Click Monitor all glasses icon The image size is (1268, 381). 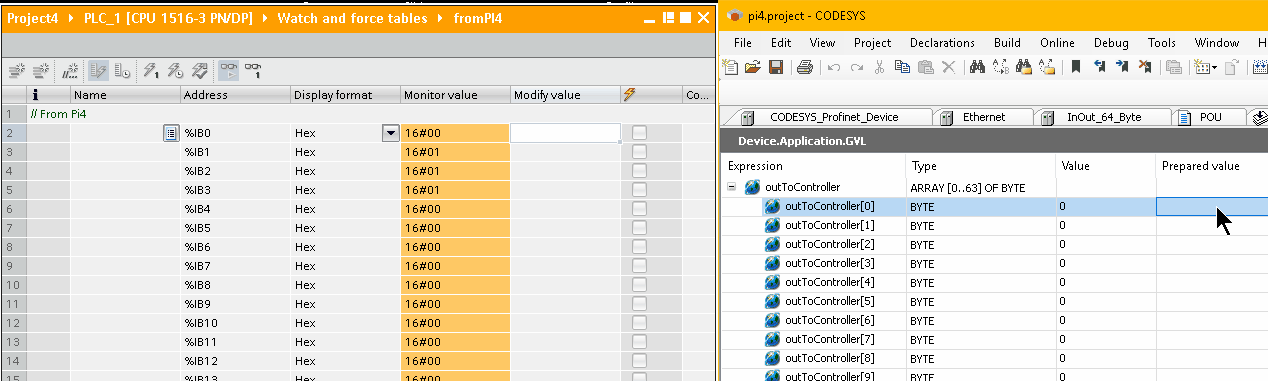(x=229, y=71)
